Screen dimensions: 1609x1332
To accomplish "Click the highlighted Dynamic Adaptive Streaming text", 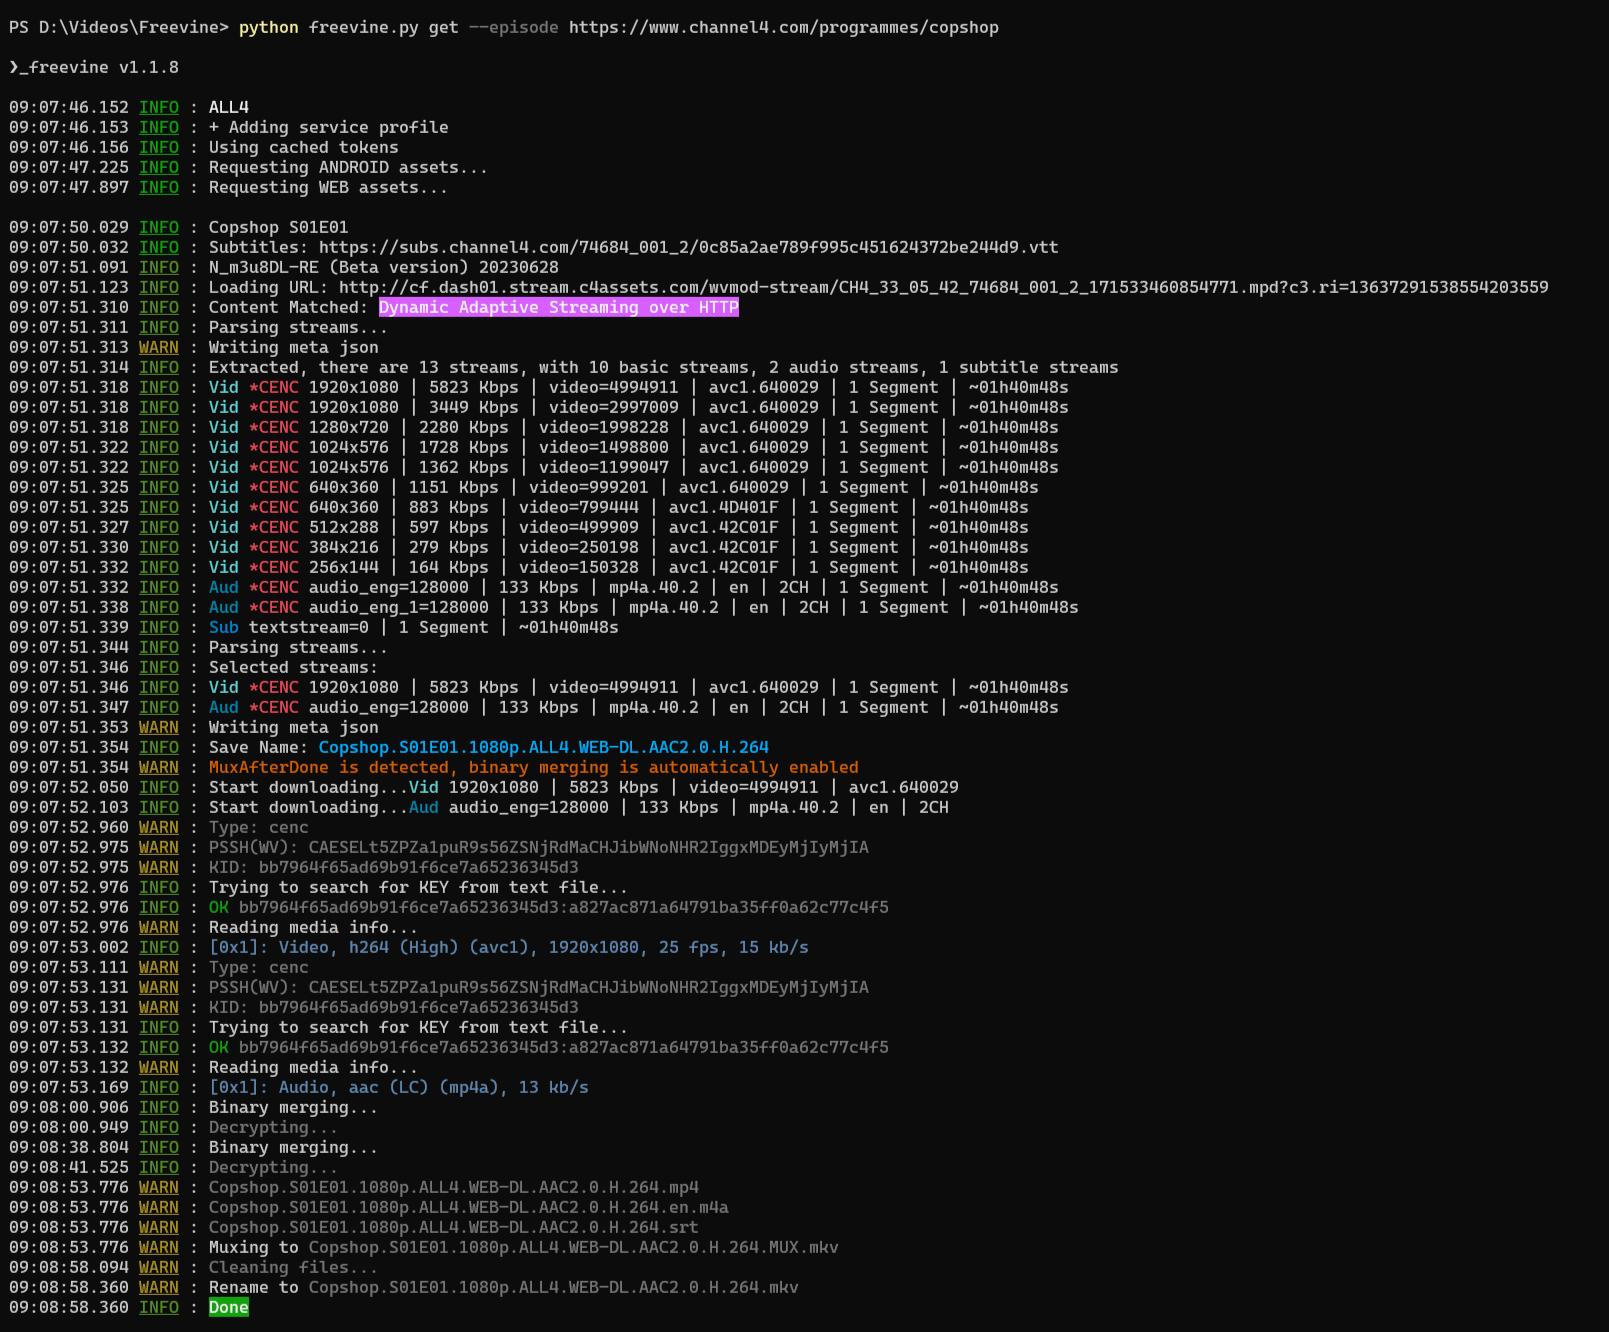I will pyautogui.click(x=558, y=307).
